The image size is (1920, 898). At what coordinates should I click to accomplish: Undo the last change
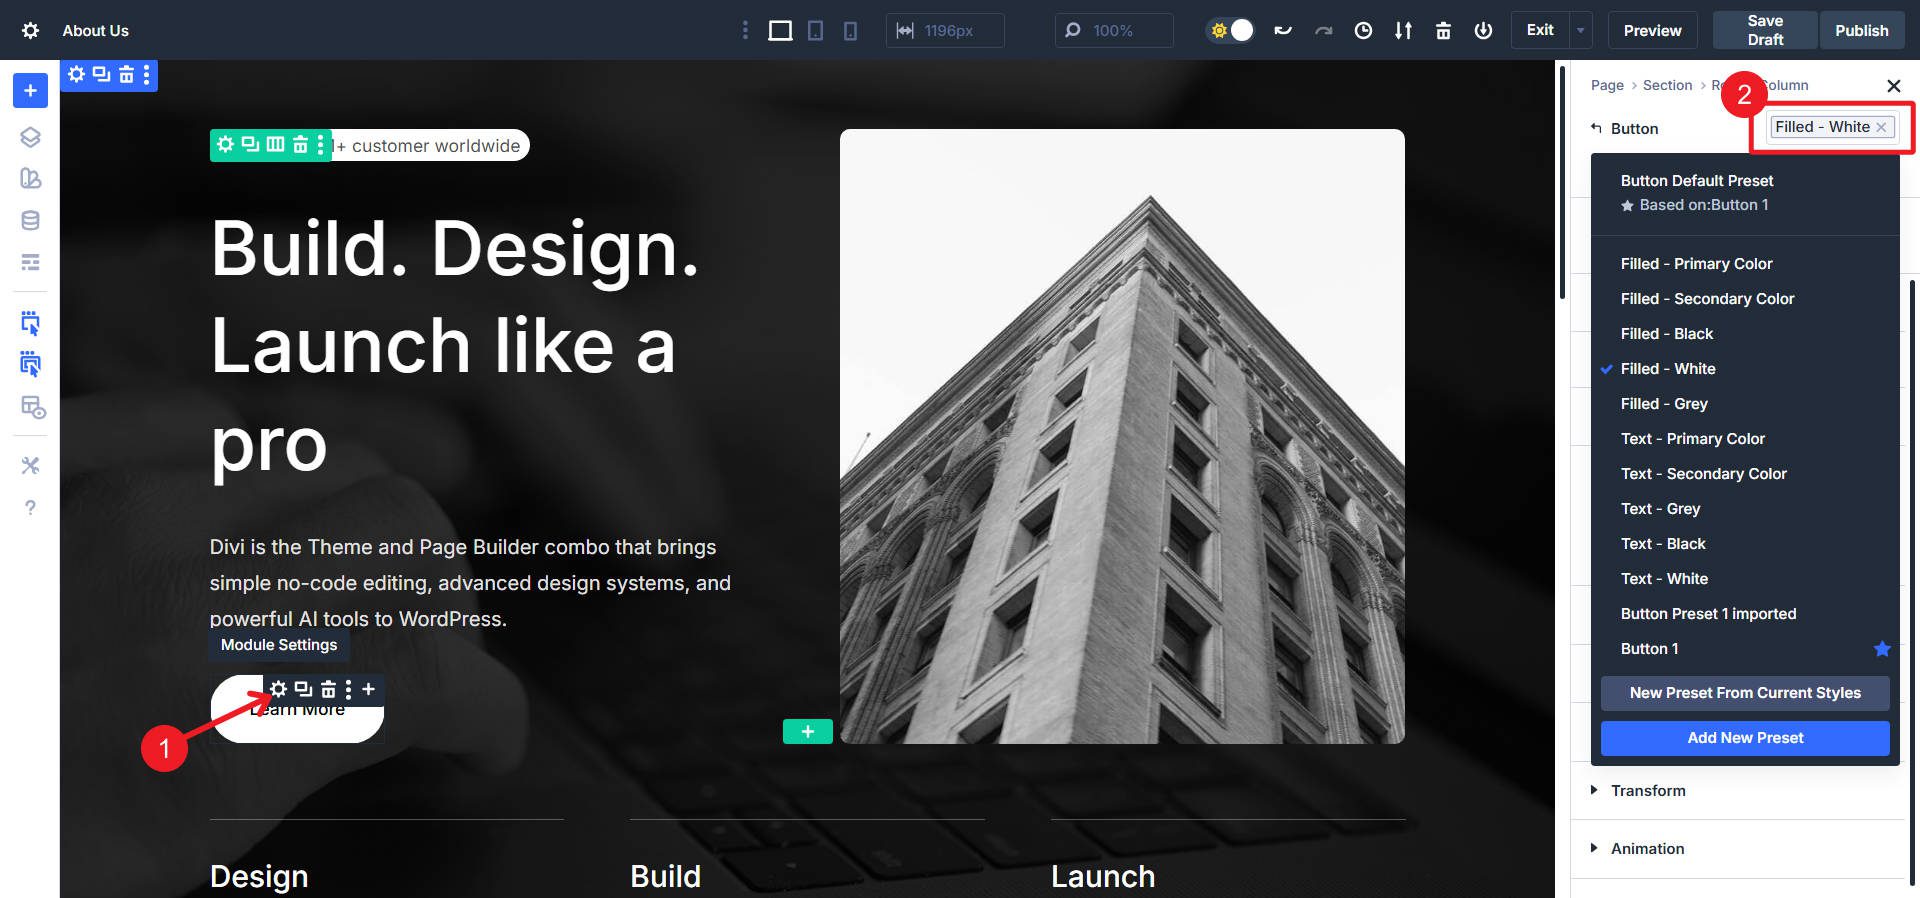pos(1283,30)
